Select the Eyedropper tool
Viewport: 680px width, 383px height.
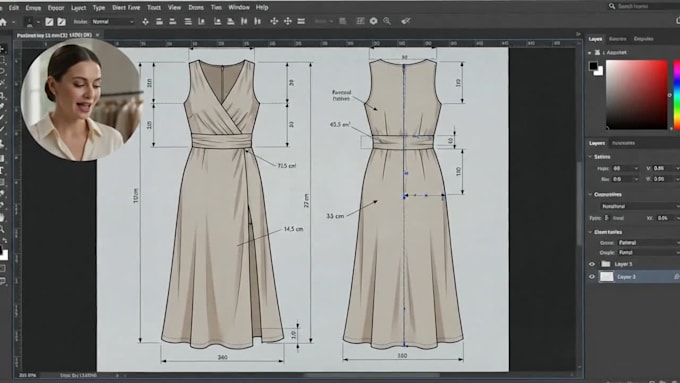pos(2,106)
